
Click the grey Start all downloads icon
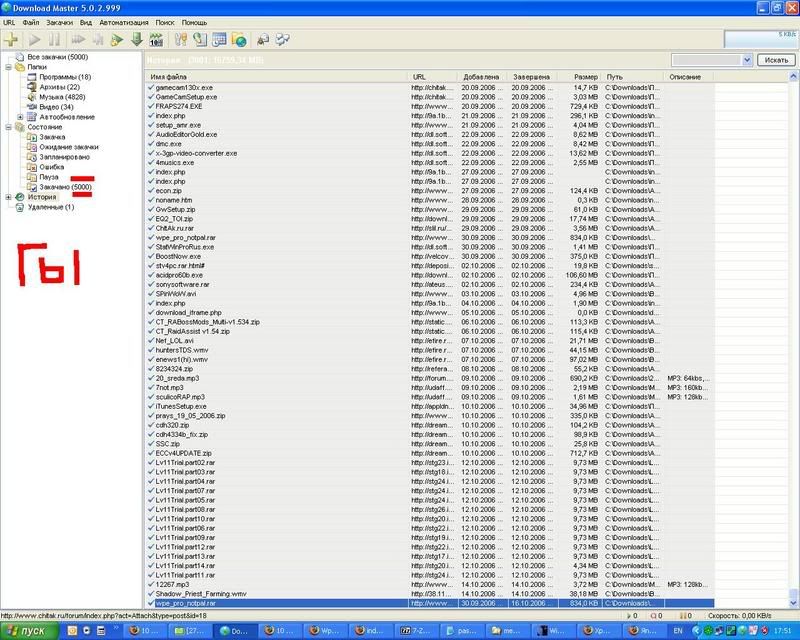(x=78, y=39)
